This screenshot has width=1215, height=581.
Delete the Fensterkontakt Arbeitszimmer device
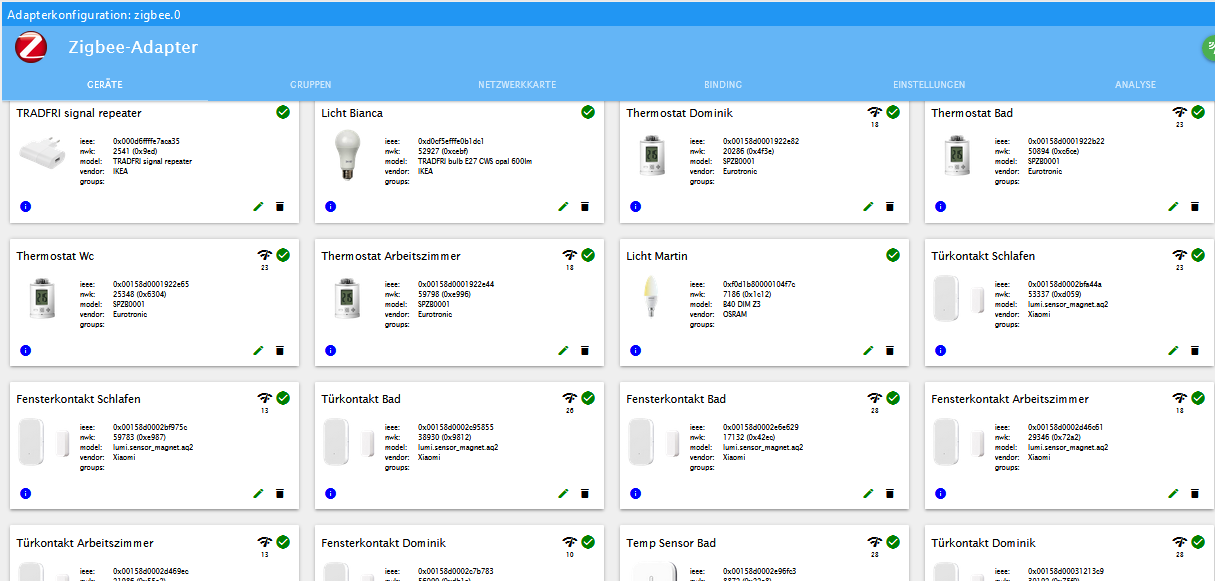click(x=1195, y=493)
